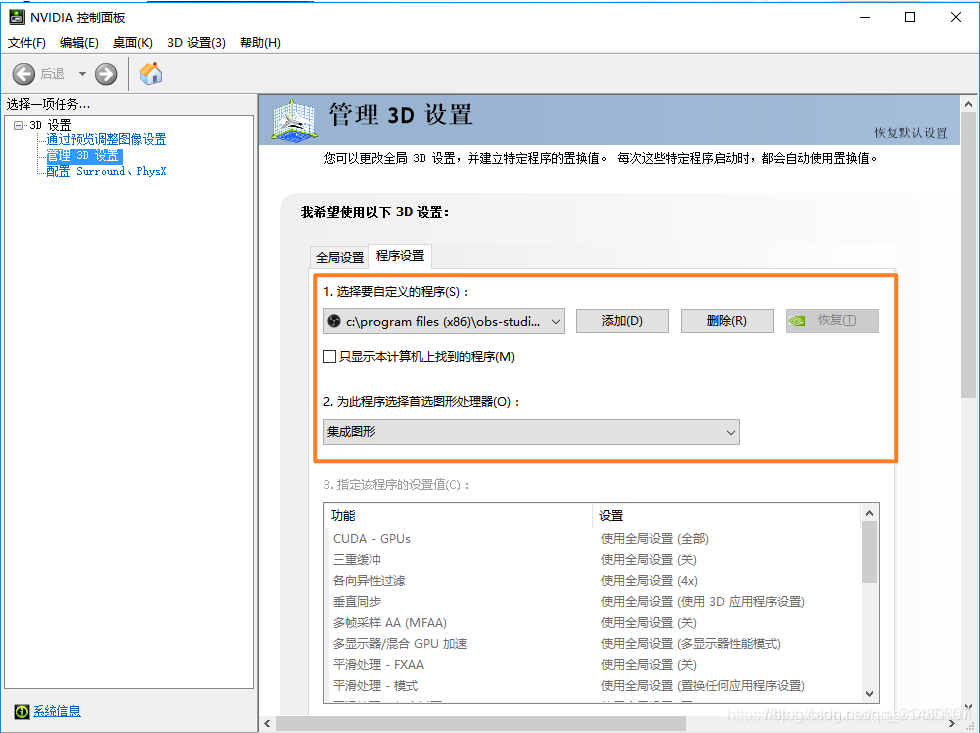Click 使用全局设置 (使用 3D 应用程序设置) value
This screenshot has height=733, width=980.
[x=702, y=602]
